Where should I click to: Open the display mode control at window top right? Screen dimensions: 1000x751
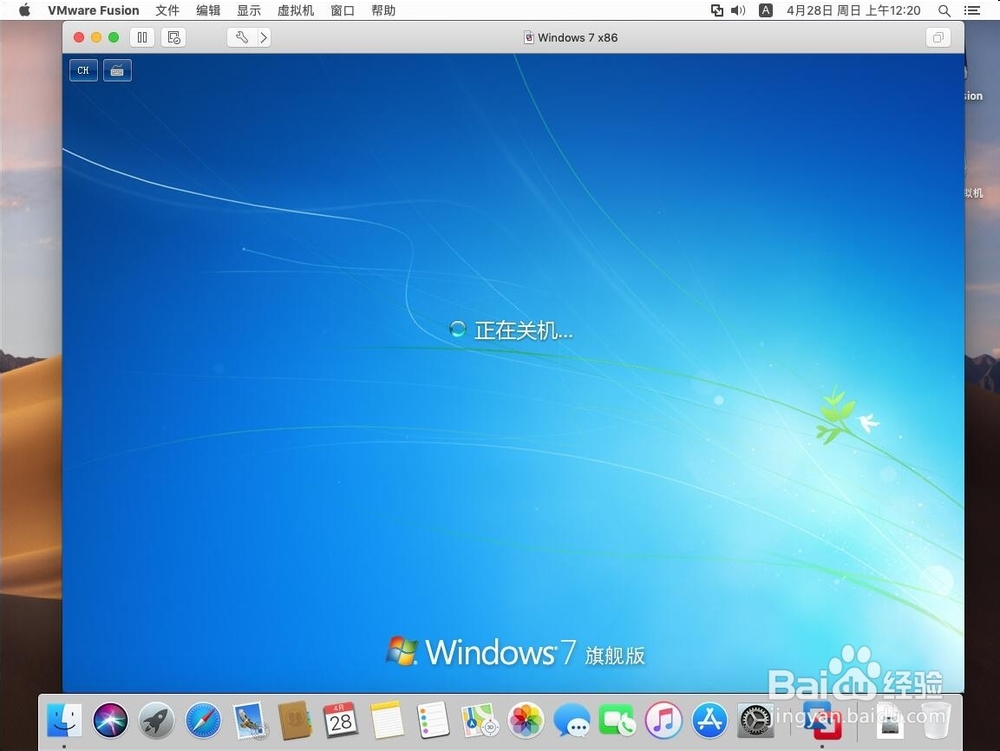tap(937, 36)
